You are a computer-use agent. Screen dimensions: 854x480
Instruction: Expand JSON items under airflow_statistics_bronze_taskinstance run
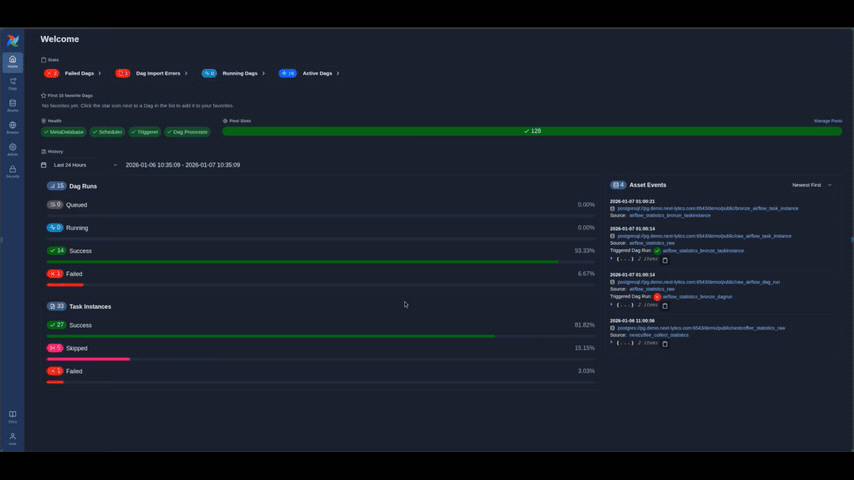(x=612, y=259)
